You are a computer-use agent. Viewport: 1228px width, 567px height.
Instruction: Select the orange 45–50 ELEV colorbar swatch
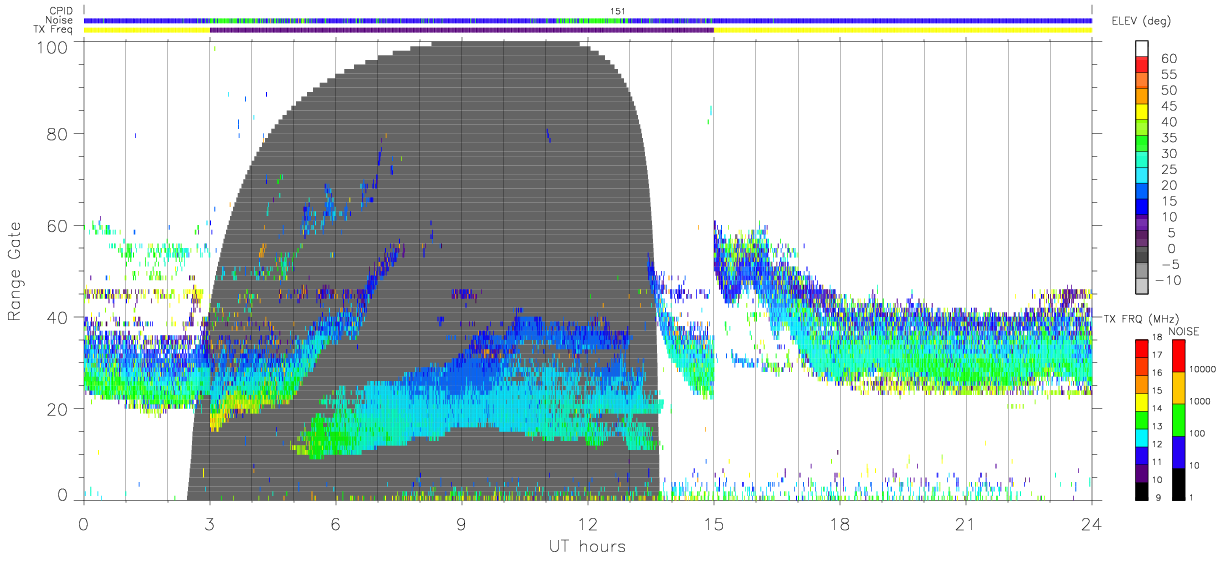[1143, 98]
